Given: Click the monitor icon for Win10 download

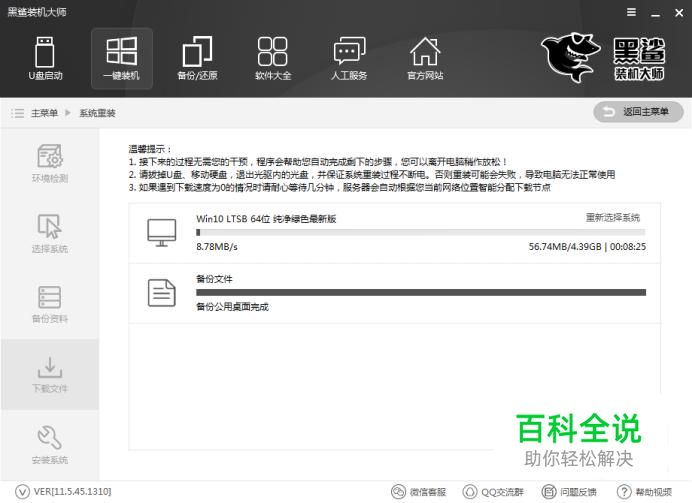Looking at the screenshot, I should pos(162,233).
